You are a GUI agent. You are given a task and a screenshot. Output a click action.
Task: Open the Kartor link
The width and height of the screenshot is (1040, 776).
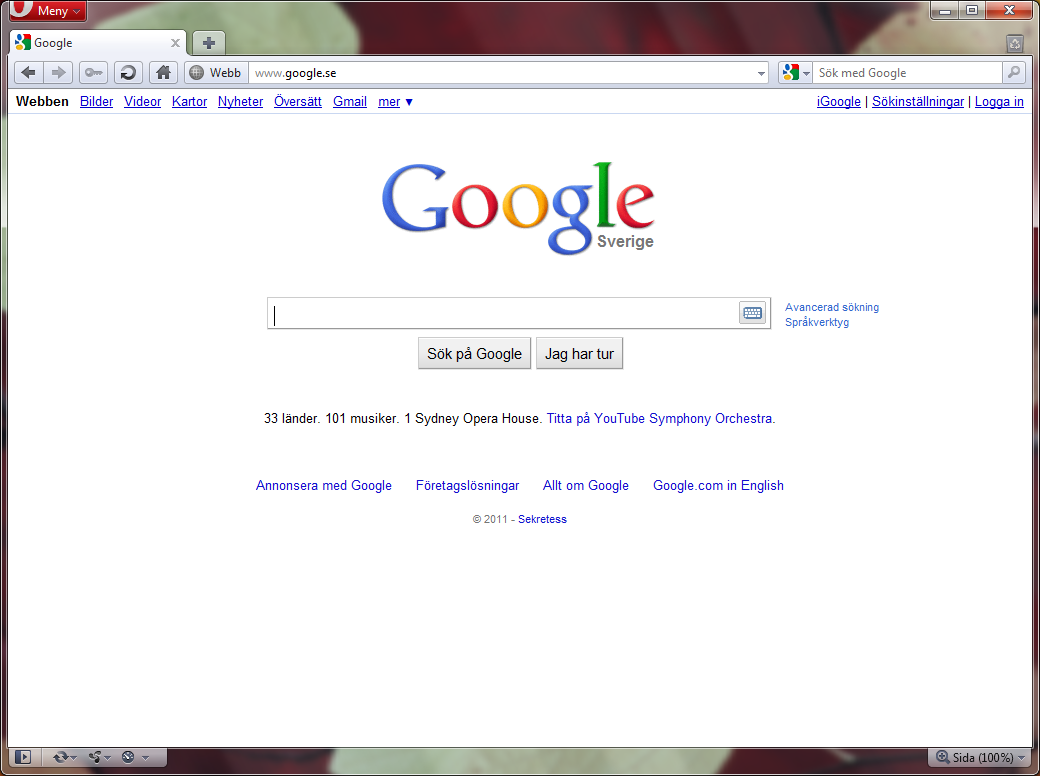click(189, 101)
